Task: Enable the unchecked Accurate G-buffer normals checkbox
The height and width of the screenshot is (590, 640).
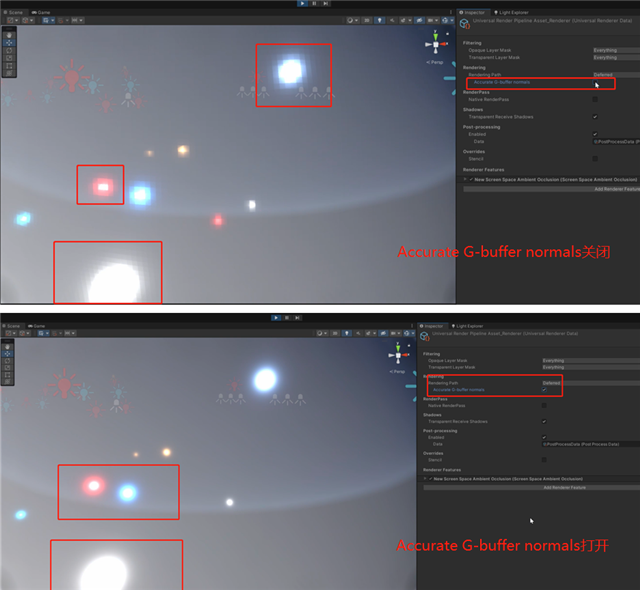Action: (595, 82)
